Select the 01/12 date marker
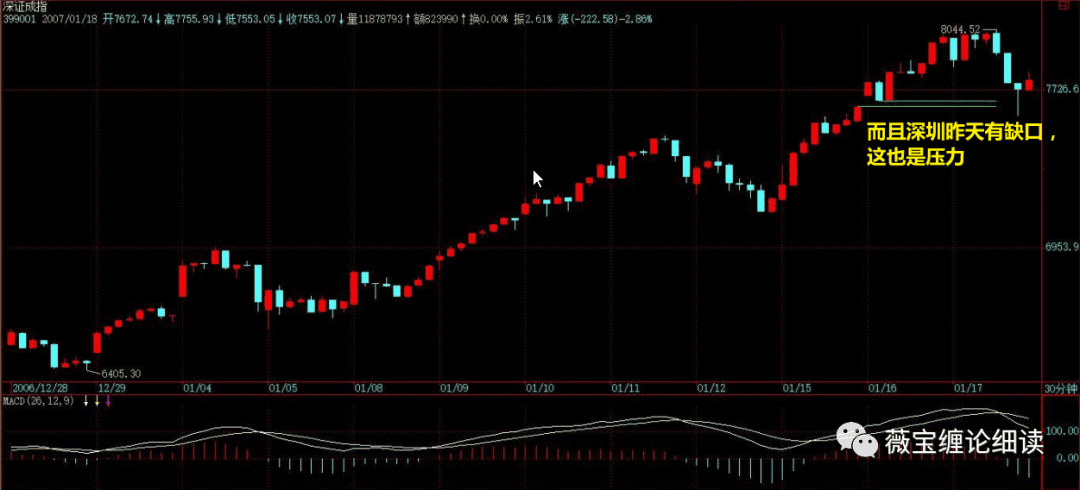This screenshot has height=490, width=1080. click(x=710, y=388)
